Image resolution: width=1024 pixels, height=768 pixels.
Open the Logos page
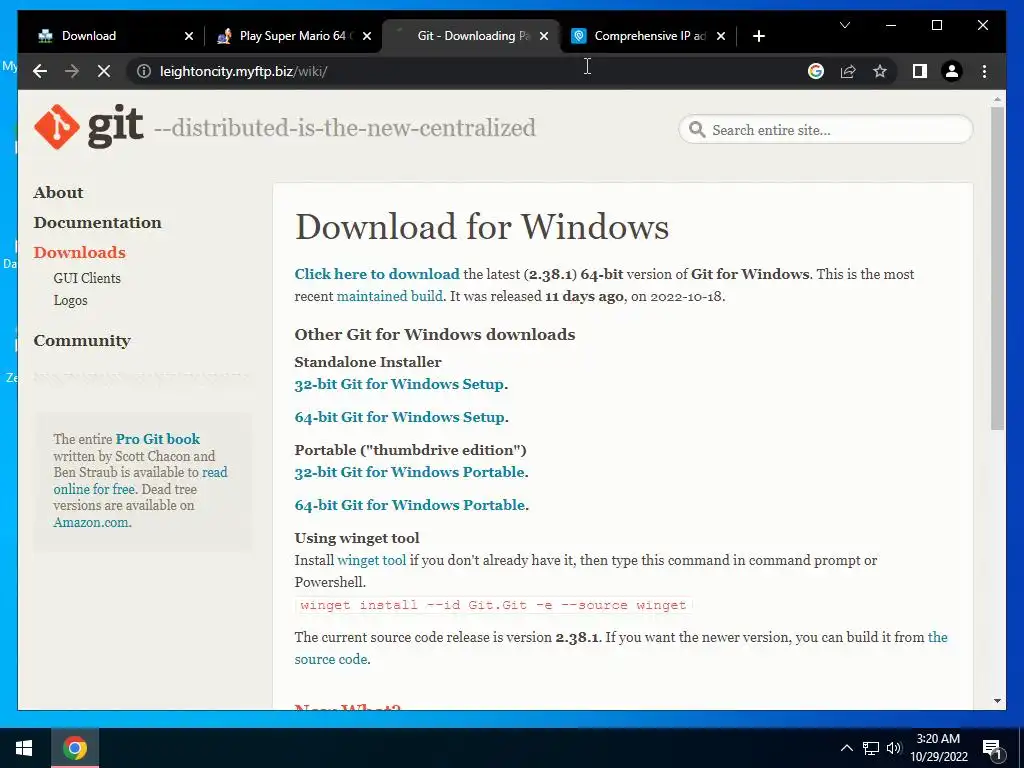[70, 300]
